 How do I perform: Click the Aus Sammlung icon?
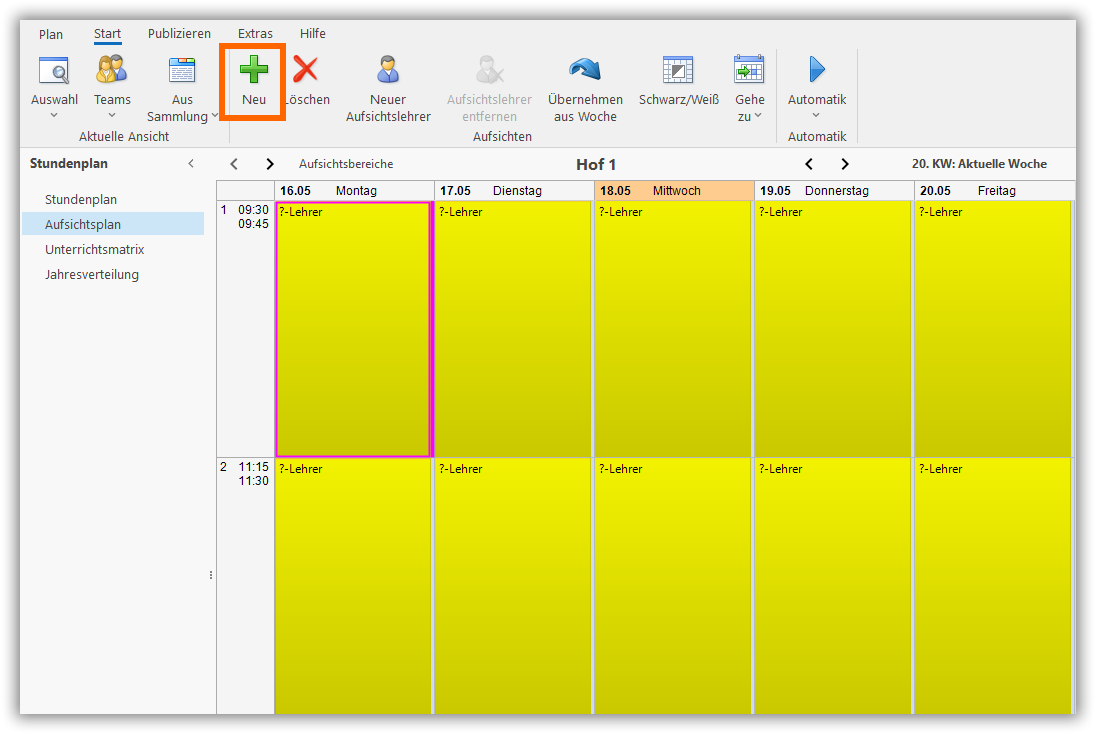(x=182, y=70)
